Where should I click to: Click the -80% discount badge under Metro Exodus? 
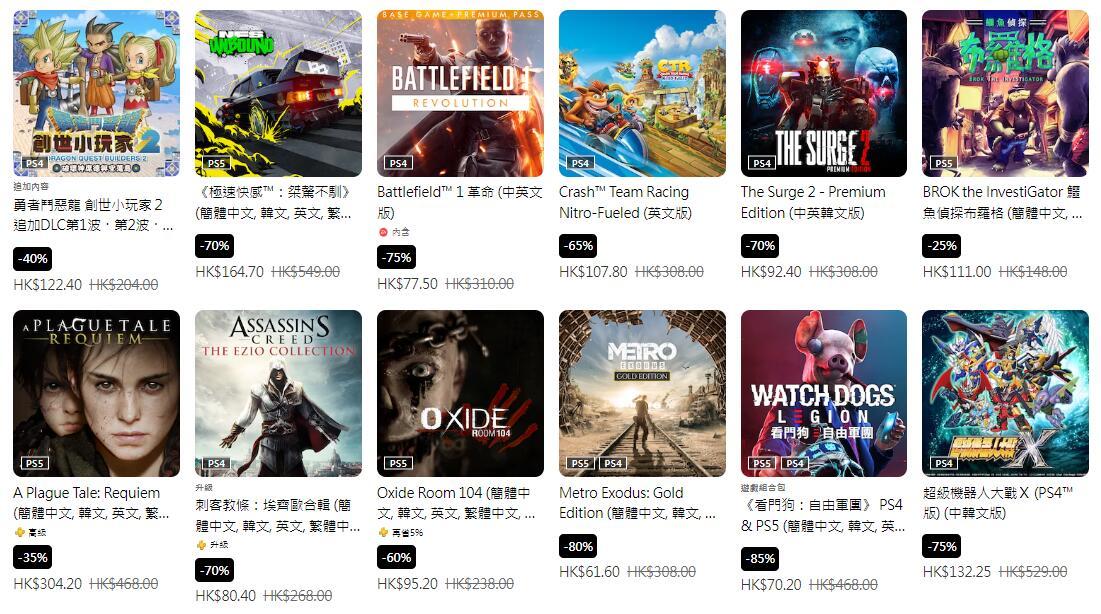coord(578,547)
